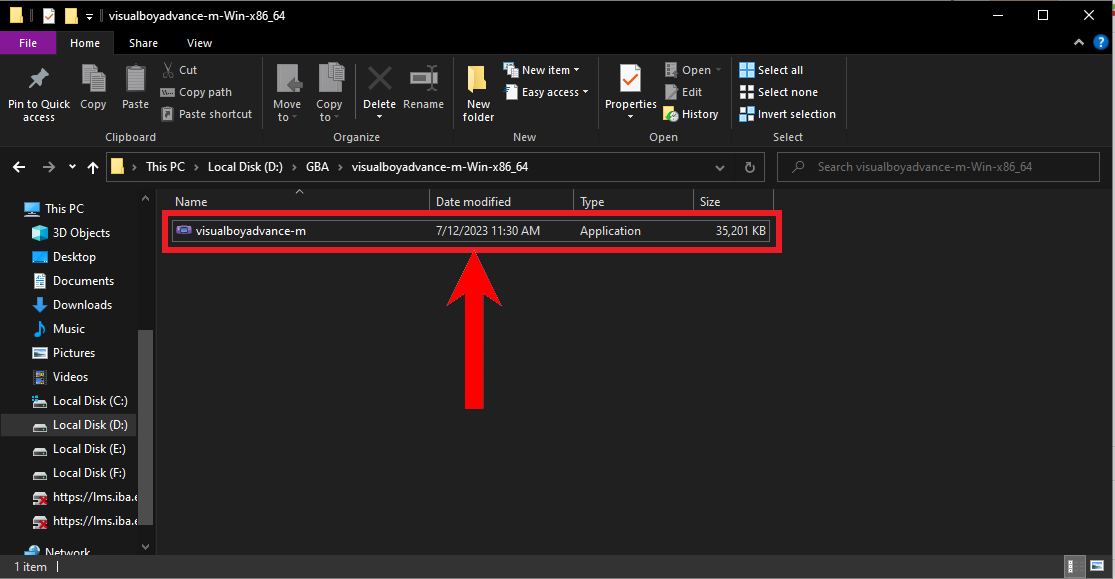Image resolution: width=1115 pixels, height=579 pixels.
Task: Click Invert selection
Action: pos(787,114)
